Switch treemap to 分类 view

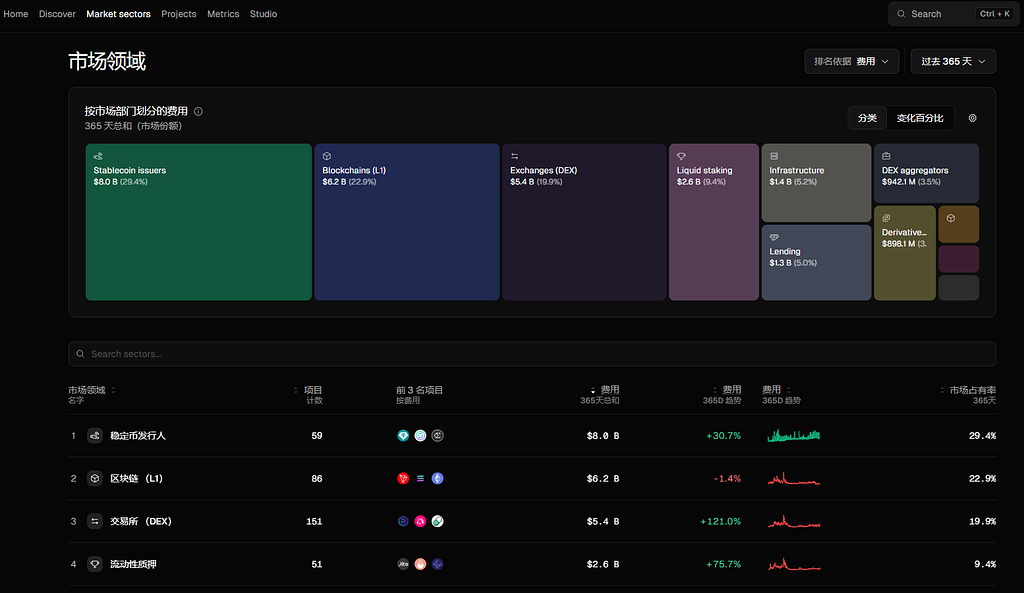click(867, 118)
